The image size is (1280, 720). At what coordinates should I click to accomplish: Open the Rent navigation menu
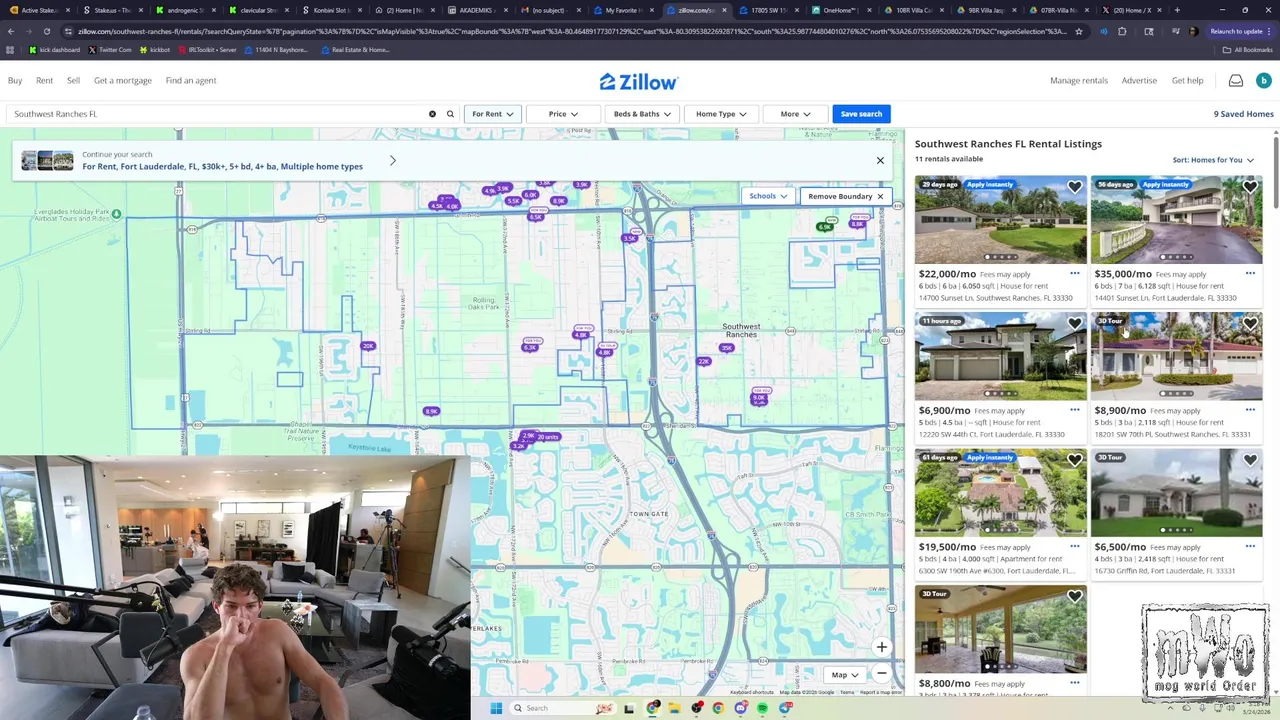coord(44,80)
